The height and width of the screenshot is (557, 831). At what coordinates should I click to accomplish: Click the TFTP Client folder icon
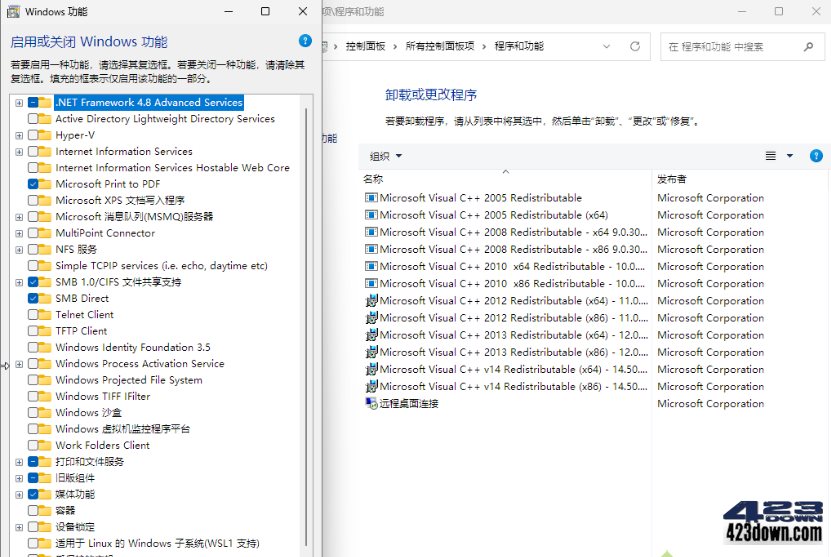point(45,331)
